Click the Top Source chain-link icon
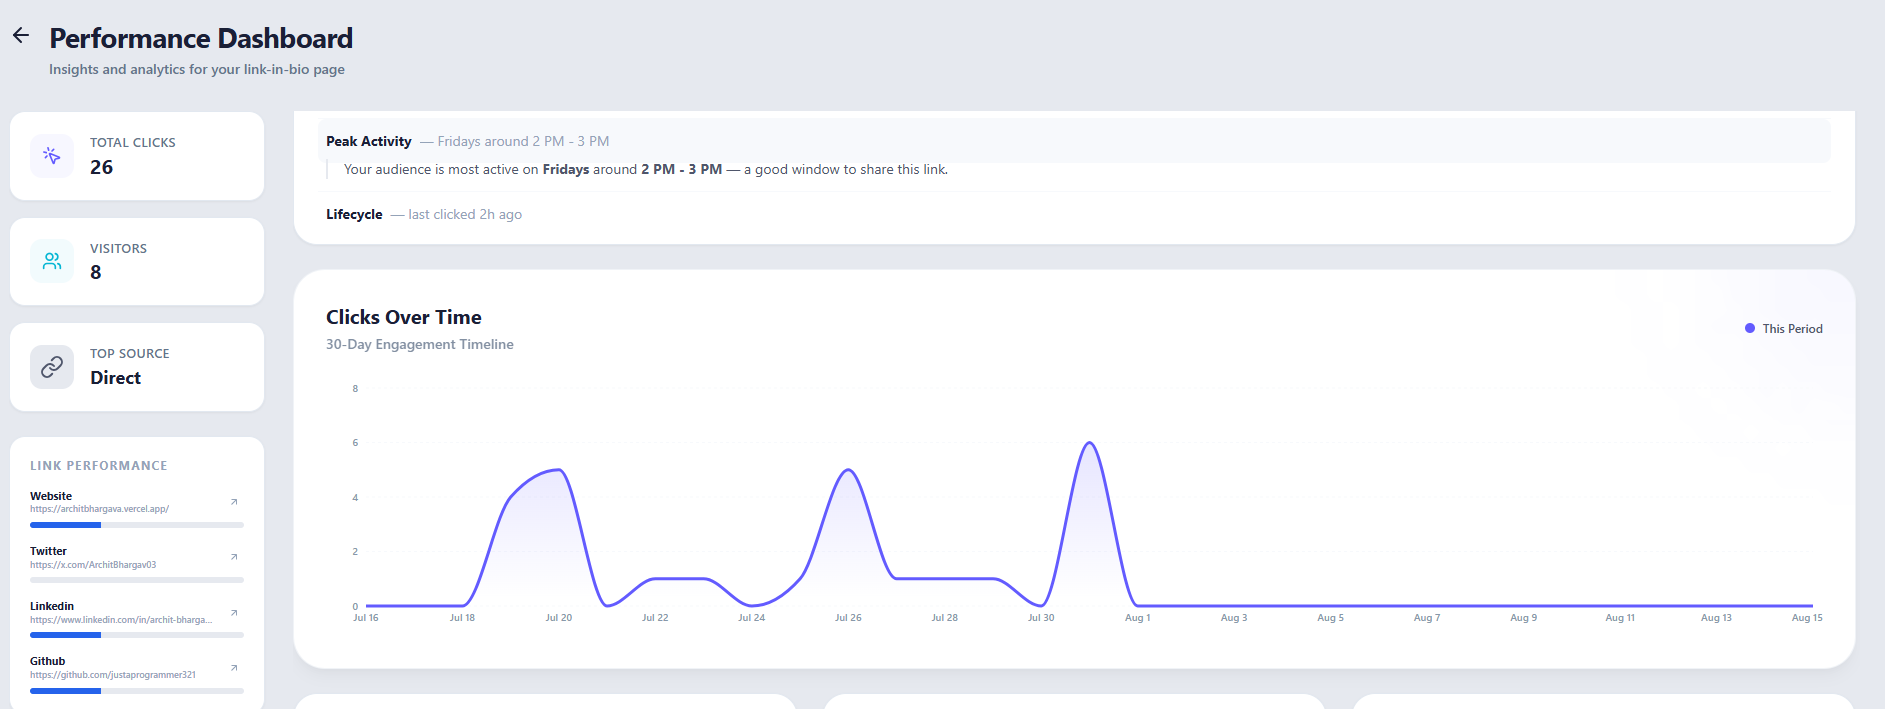 [52, 367]
